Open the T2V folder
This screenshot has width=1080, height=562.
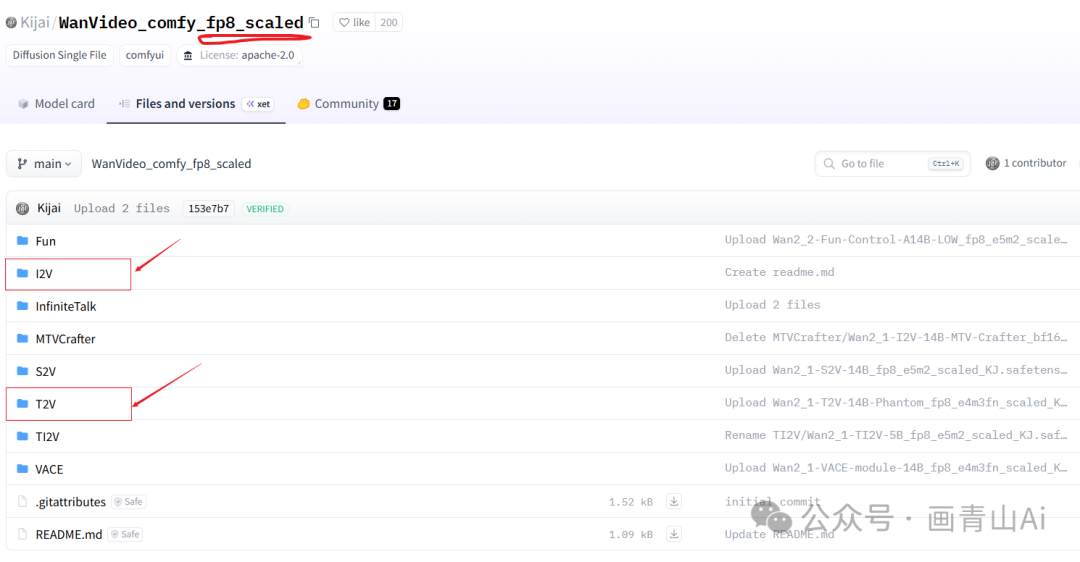tap(45, 404)
